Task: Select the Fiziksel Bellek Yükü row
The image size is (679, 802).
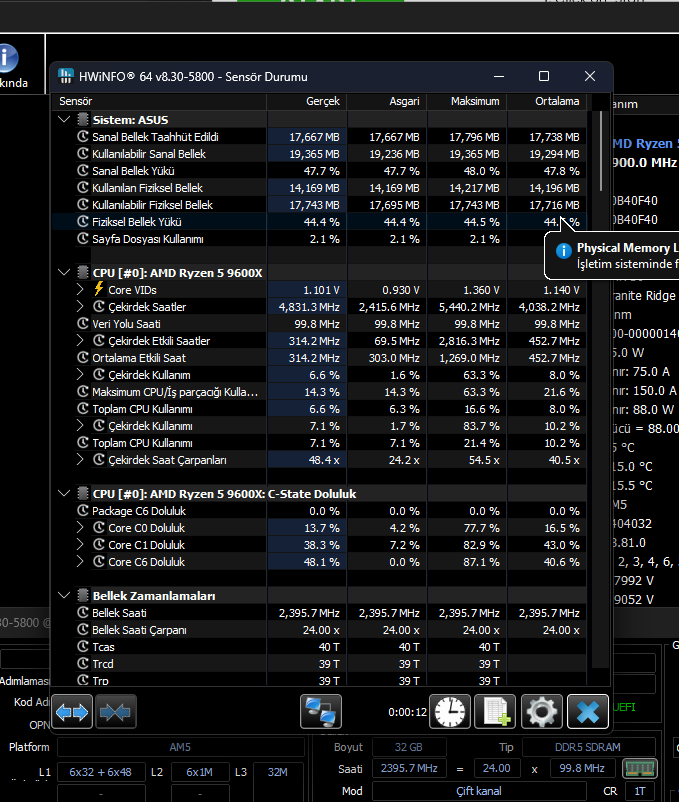Action: pos(320,221)
